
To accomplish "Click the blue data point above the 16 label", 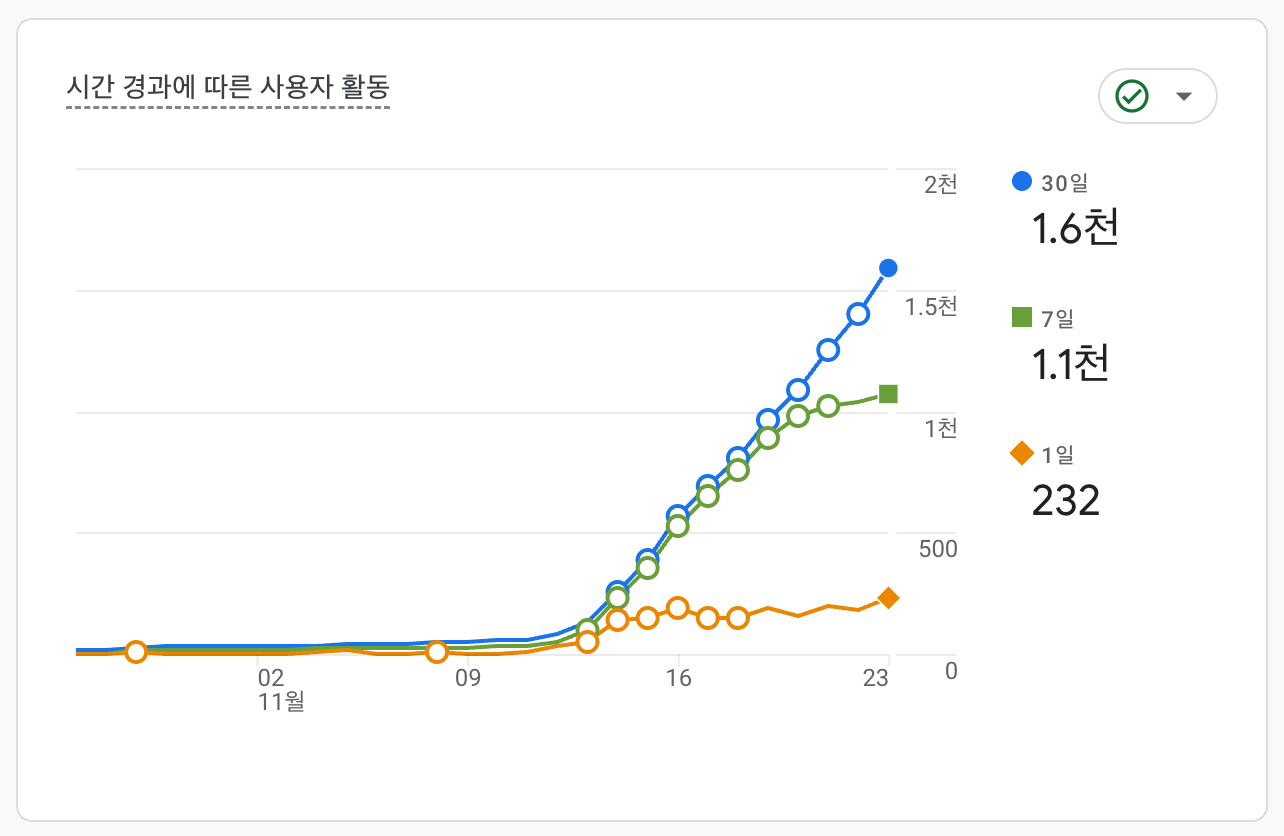I will (677, 514).
